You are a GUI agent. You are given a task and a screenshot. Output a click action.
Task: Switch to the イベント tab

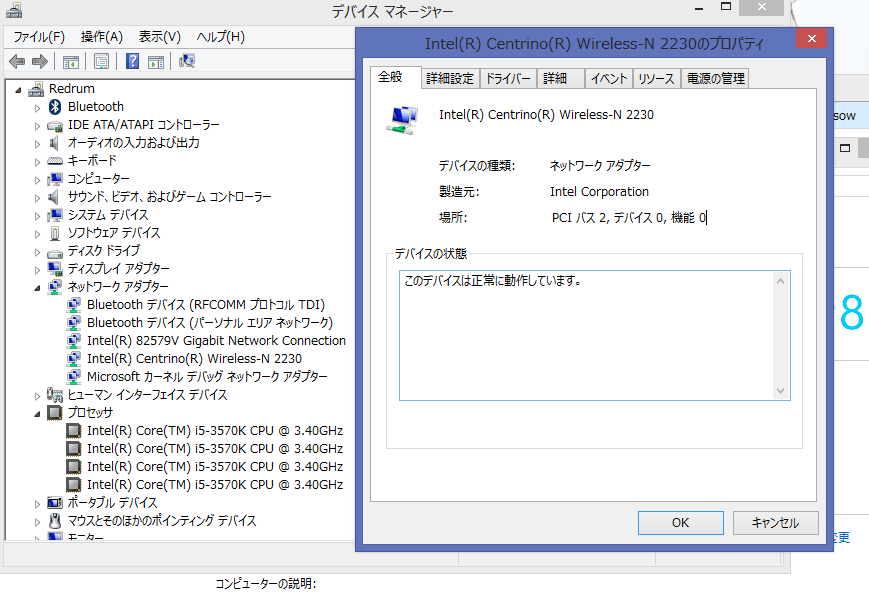[x=609, y=79]
